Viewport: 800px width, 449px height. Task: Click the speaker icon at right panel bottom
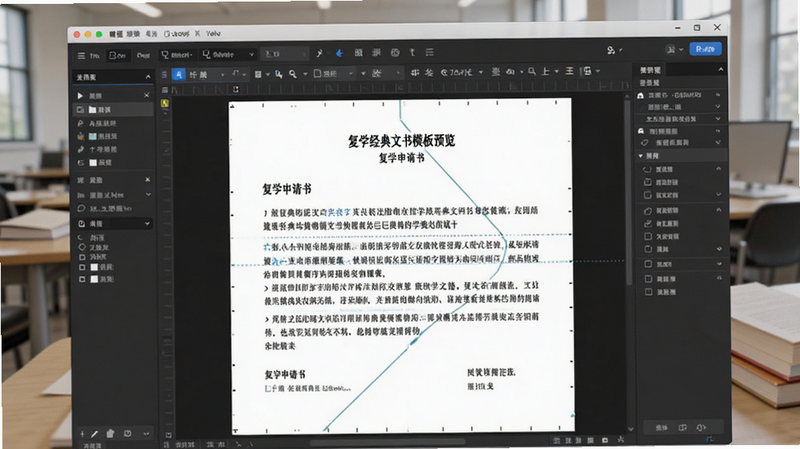(701, 428)
